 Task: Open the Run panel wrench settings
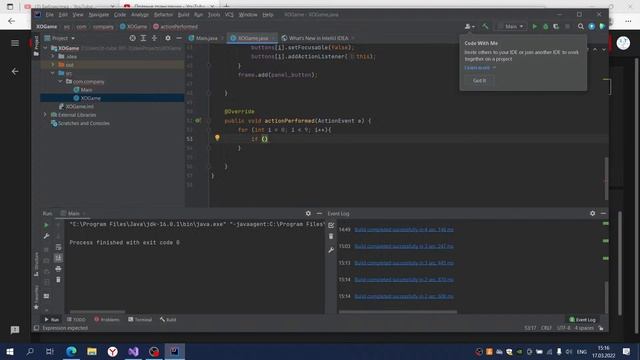(x=46, y=236)
